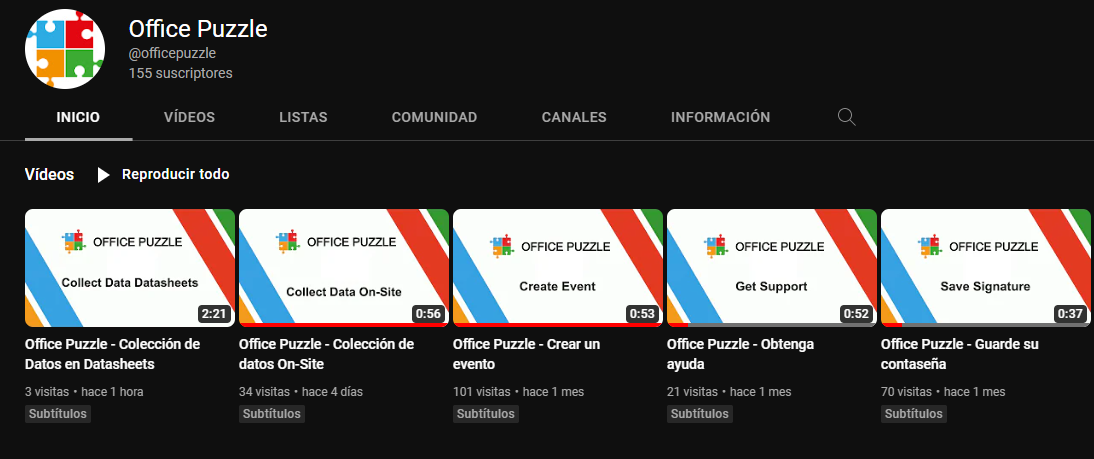Click title 'Office Puzzle - Guarde su contaseña'
1094x459 pixels.
pos(960,354)
